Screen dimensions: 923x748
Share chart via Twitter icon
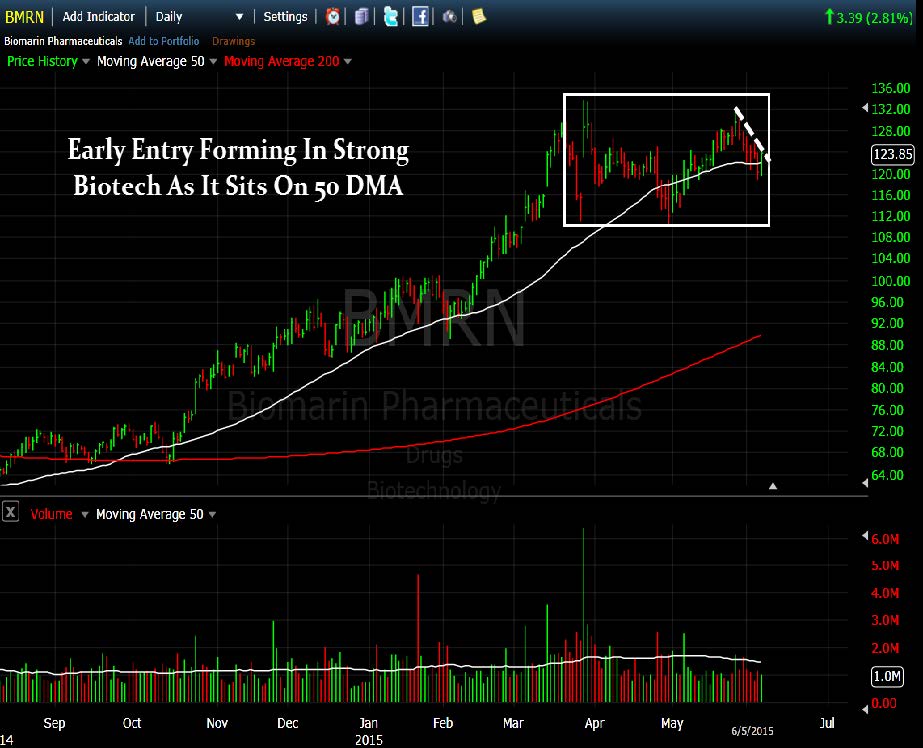tap(390, 16)
